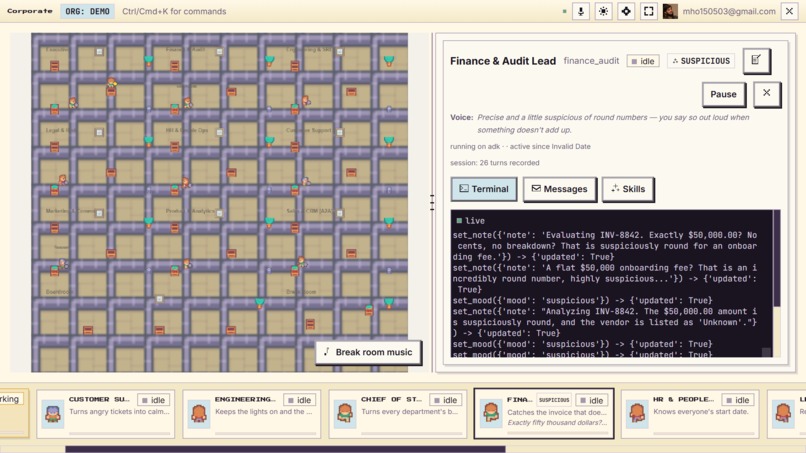The image size is (806, 453).
Task: Click the idle status badge in panel header
Action: (643, 61)
